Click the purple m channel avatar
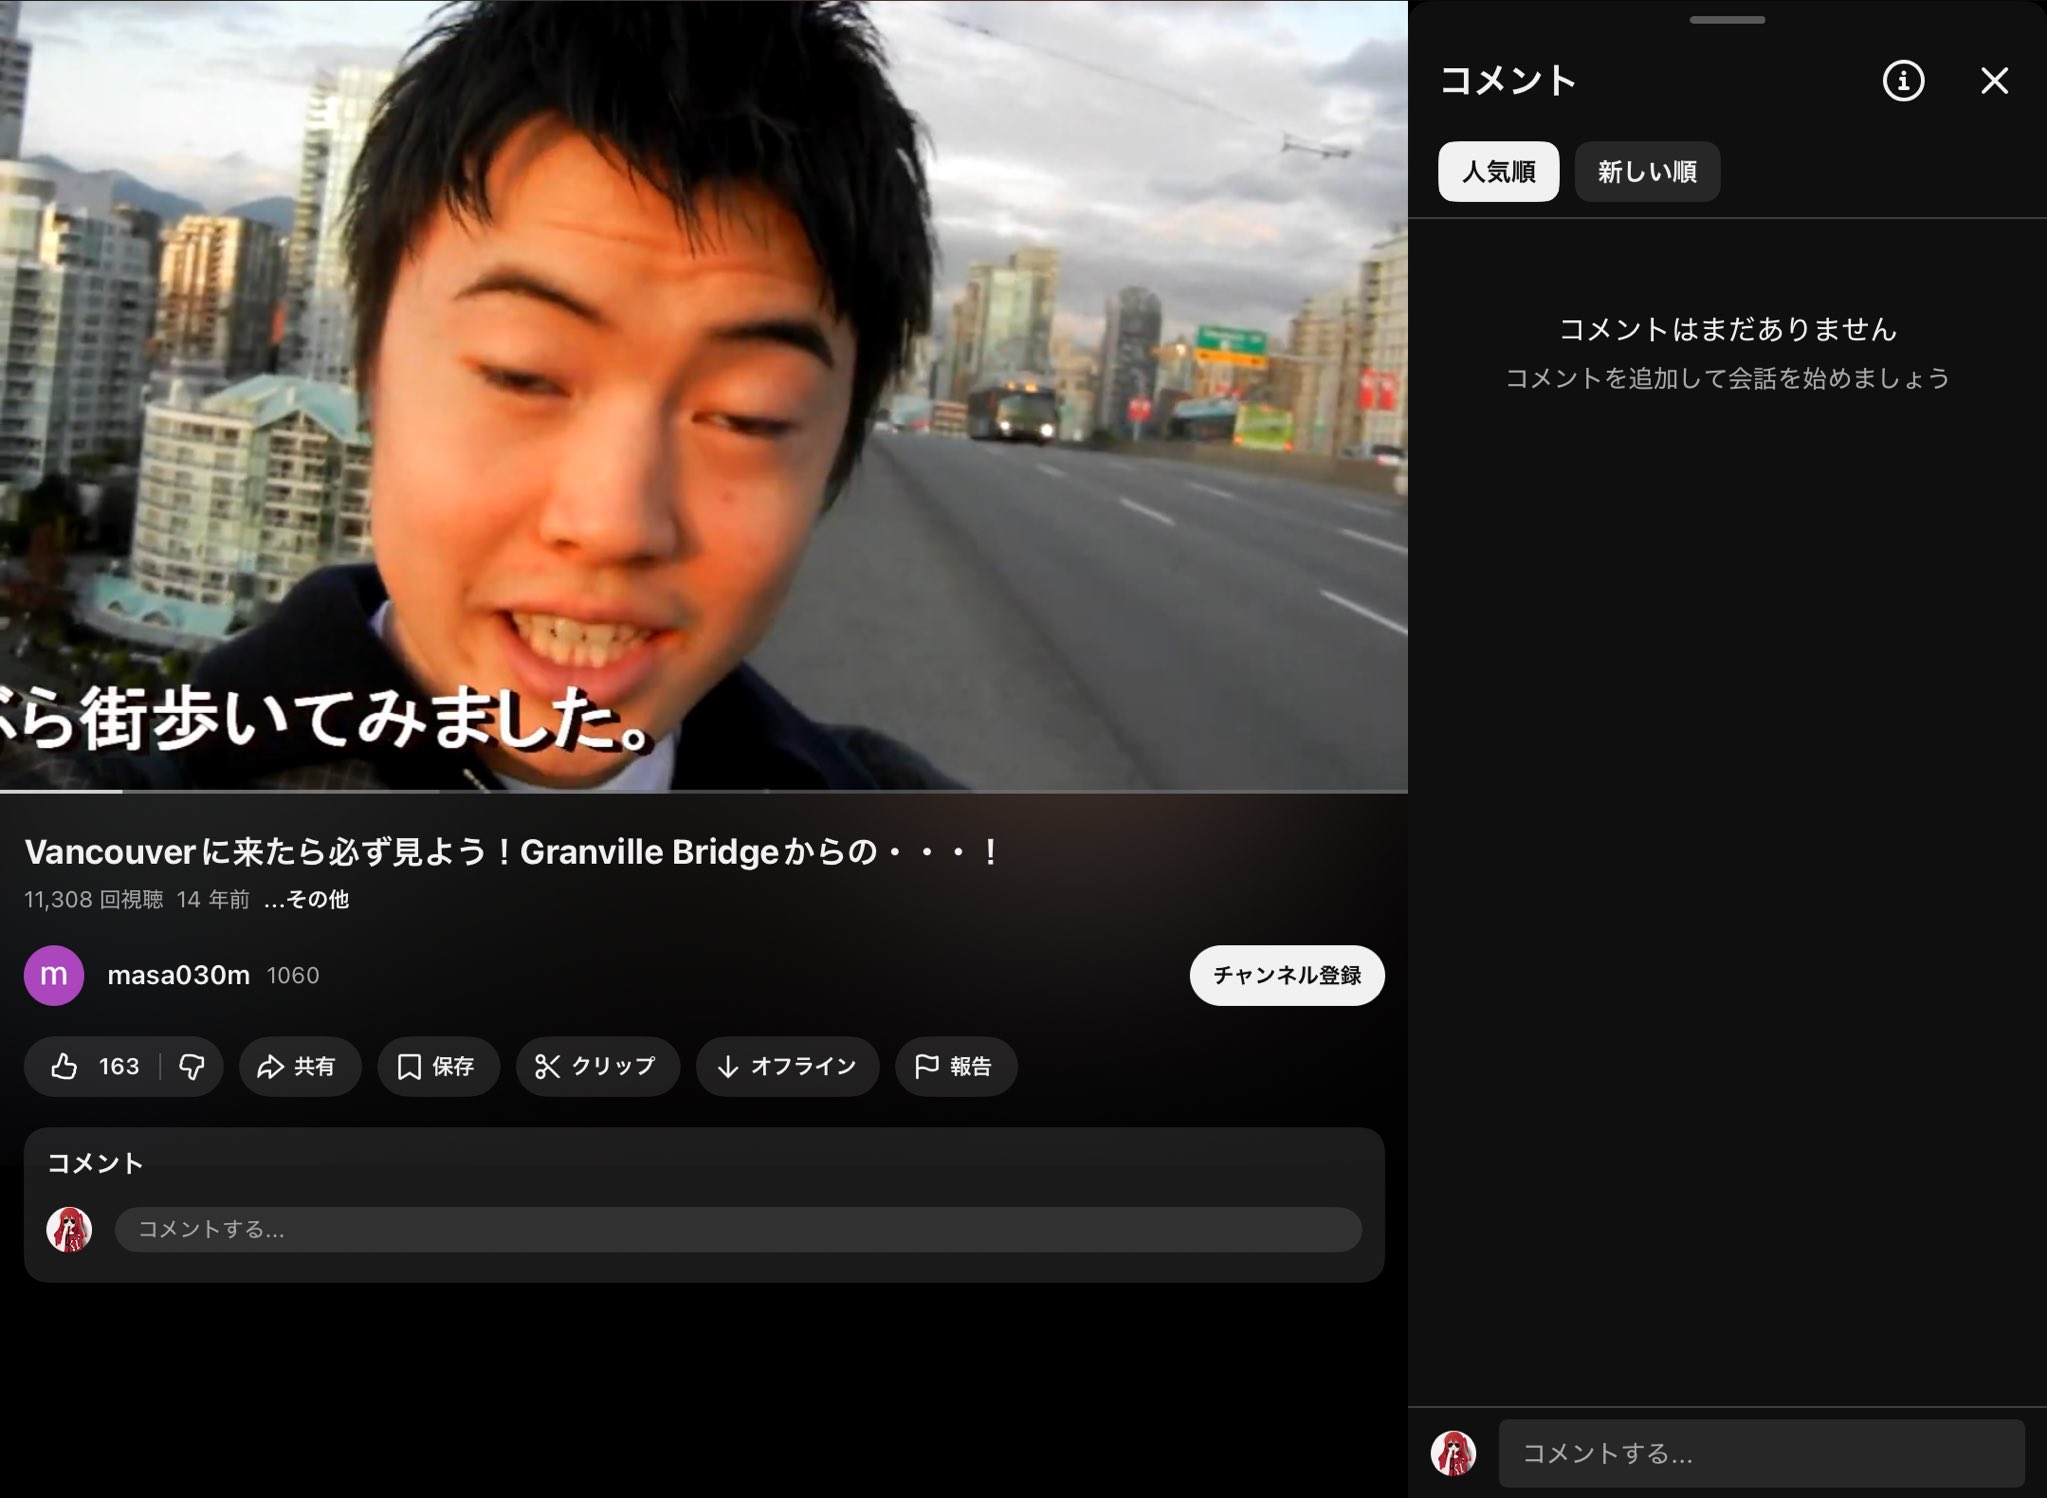The width and height of the screenshot is (2047, 1498). 54,975
